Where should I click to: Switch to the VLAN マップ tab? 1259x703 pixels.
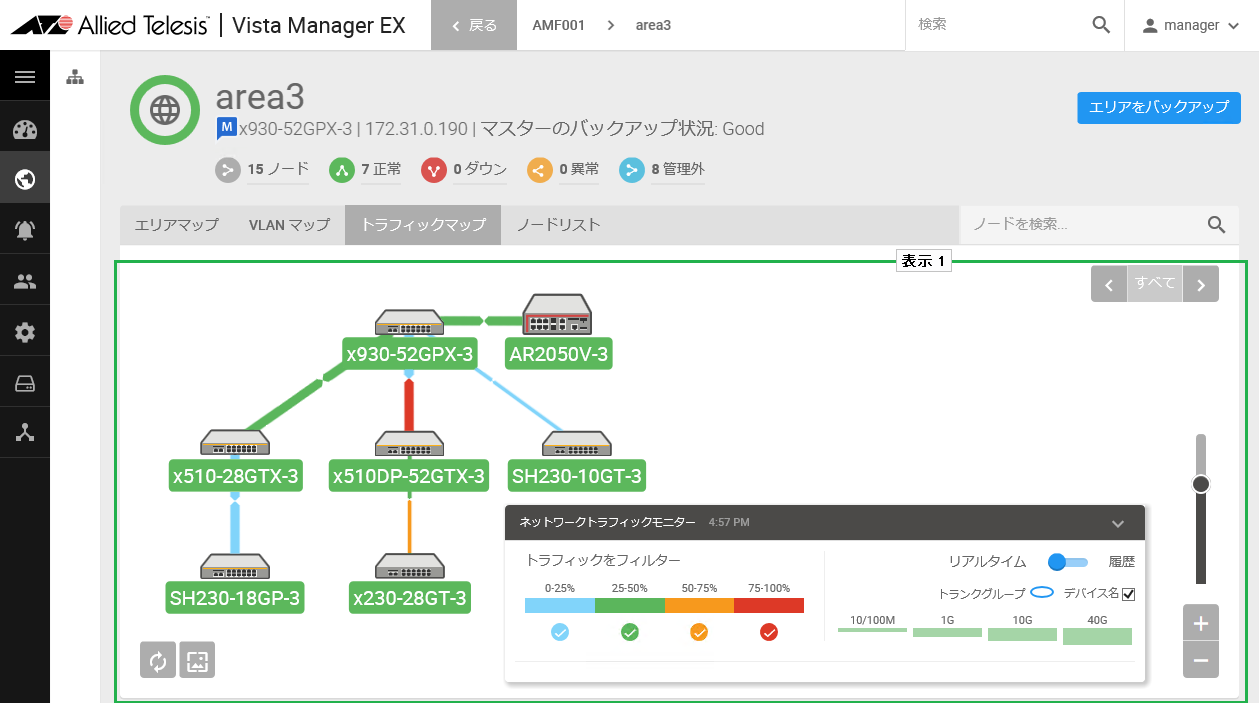pos(289,225)
